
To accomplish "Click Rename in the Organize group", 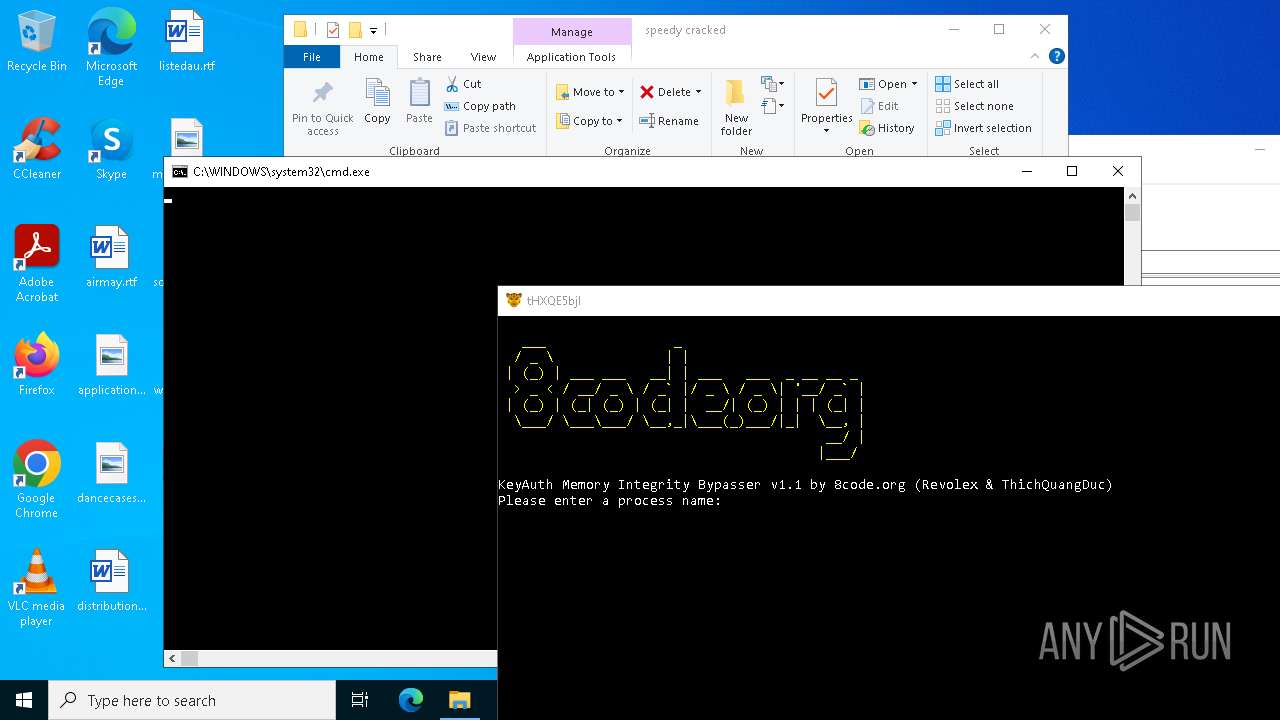I will (670, 121).
